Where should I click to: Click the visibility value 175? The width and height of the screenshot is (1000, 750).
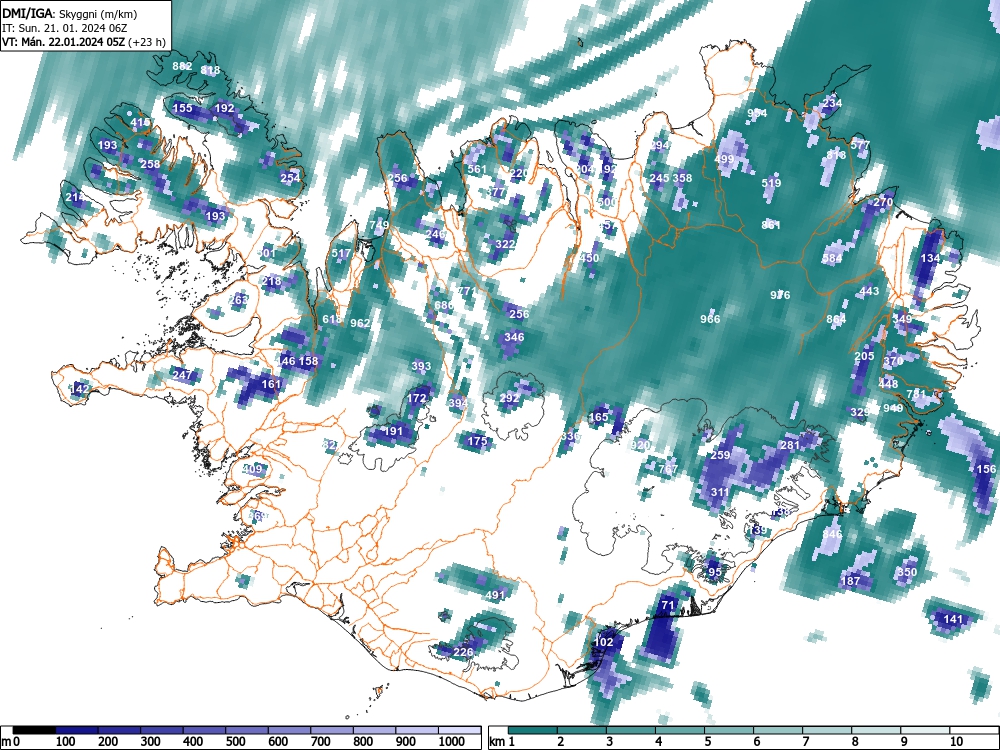[477, 441]
